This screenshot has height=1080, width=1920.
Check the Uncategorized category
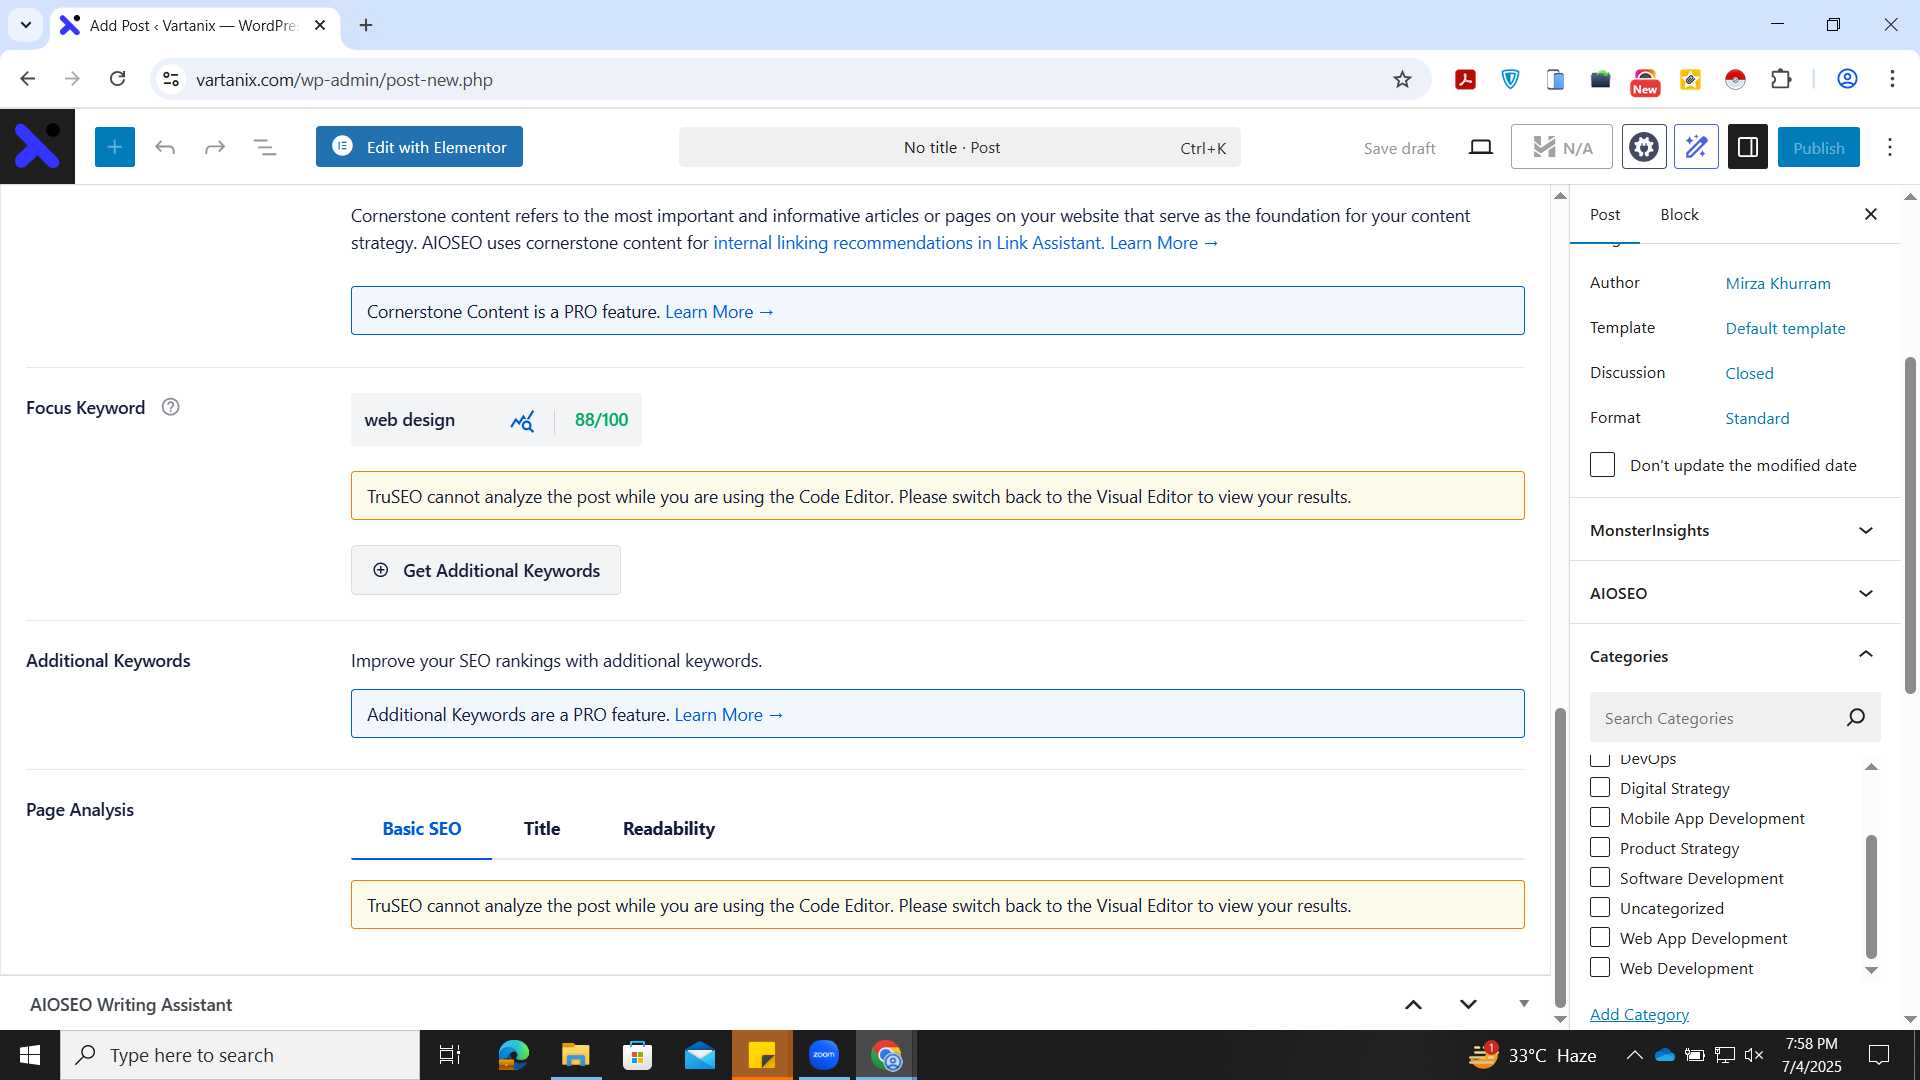click(x=1600, y=908)
